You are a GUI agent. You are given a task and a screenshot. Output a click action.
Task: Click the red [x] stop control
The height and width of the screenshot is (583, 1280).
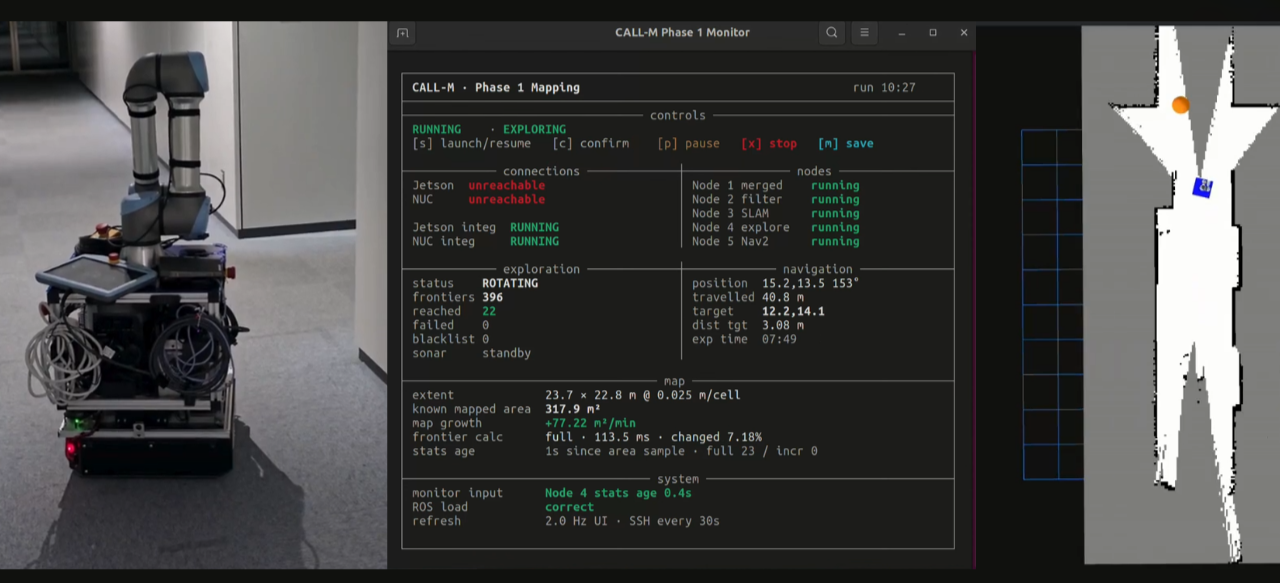pyautogui.click(x=769, y=144)
